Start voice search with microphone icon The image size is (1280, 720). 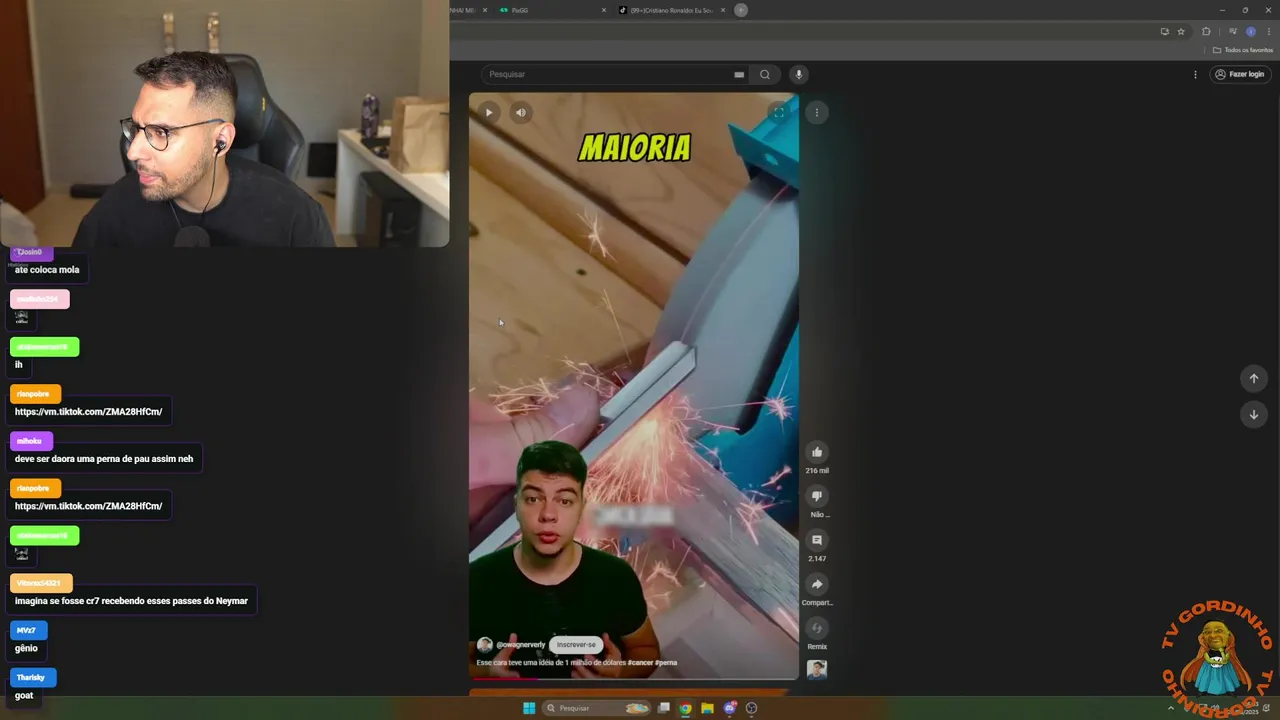pyautogui.click(x=798, y=74)
